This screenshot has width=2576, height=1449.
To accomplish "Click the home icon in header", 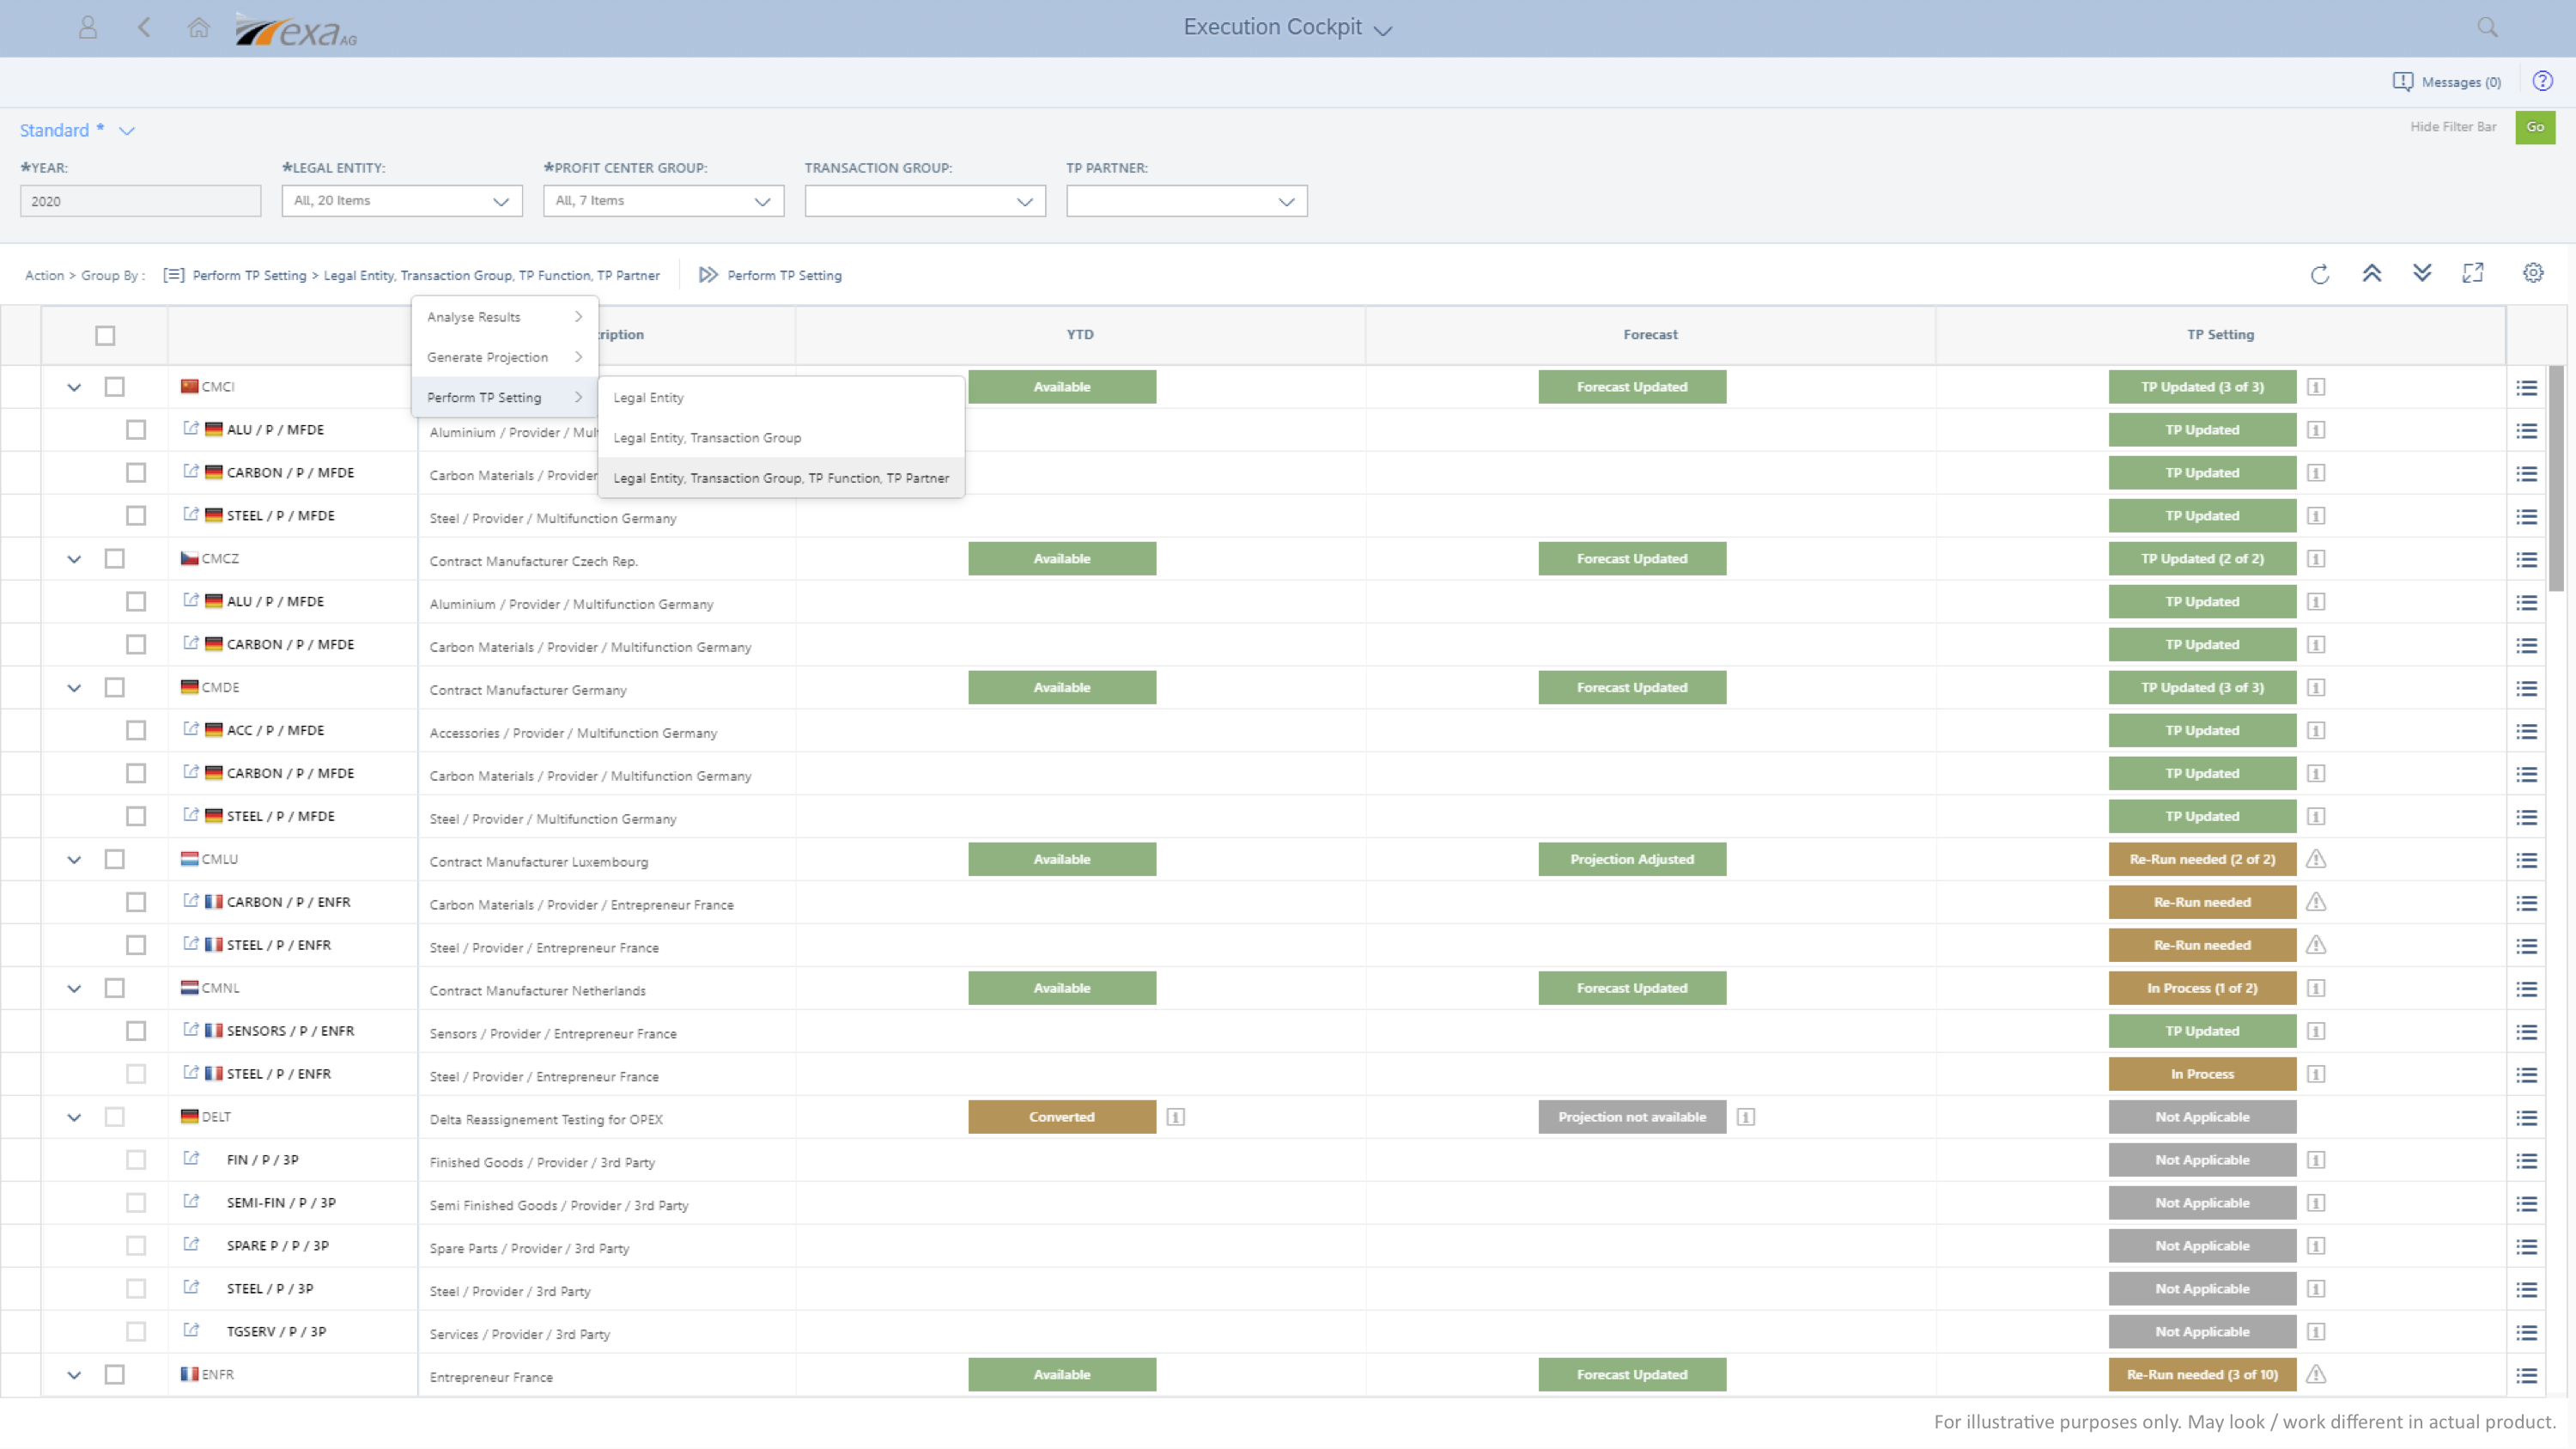I will pyautogui.click(x=198, y=28).
